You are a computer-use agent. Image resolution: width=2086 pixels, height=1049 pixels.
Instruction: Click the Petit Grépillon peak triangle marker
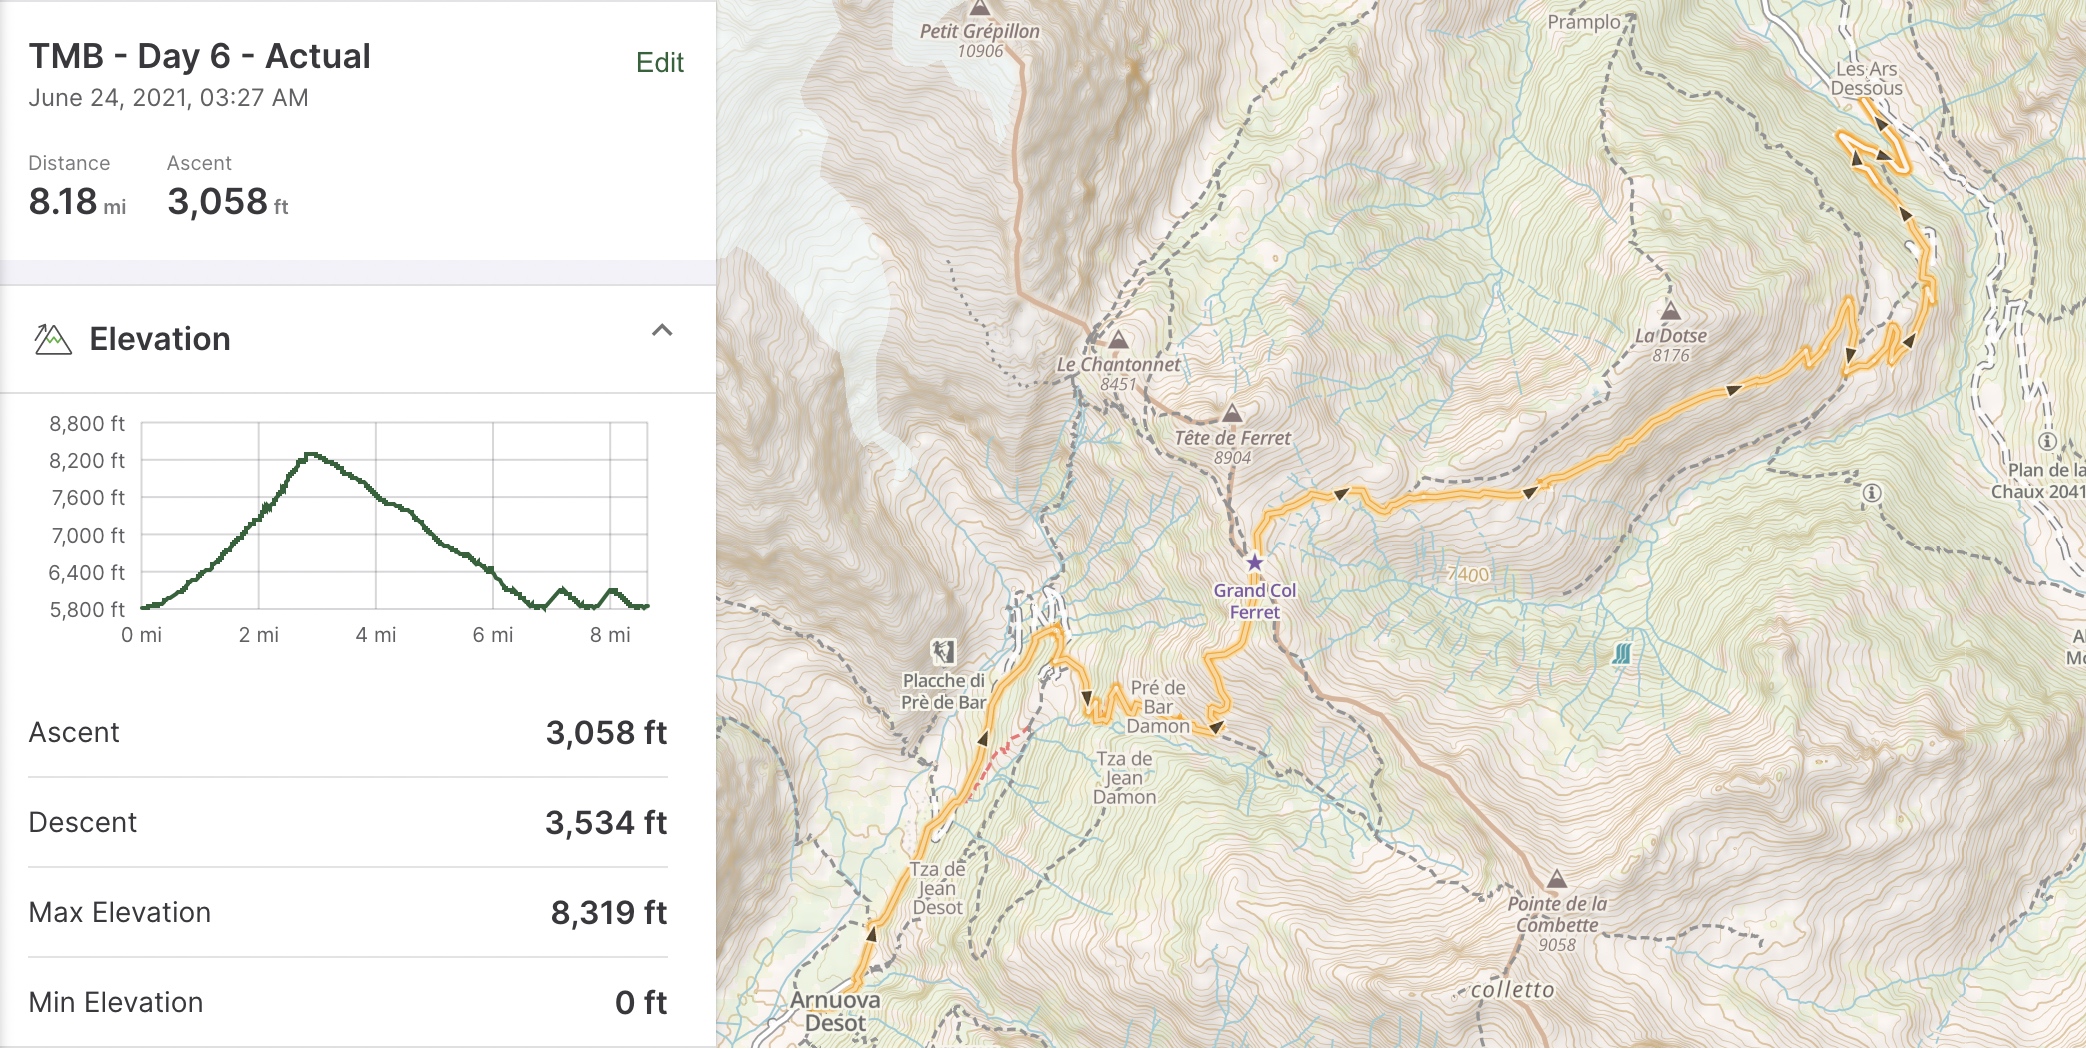pyautogui.click(x=979, y=8)
